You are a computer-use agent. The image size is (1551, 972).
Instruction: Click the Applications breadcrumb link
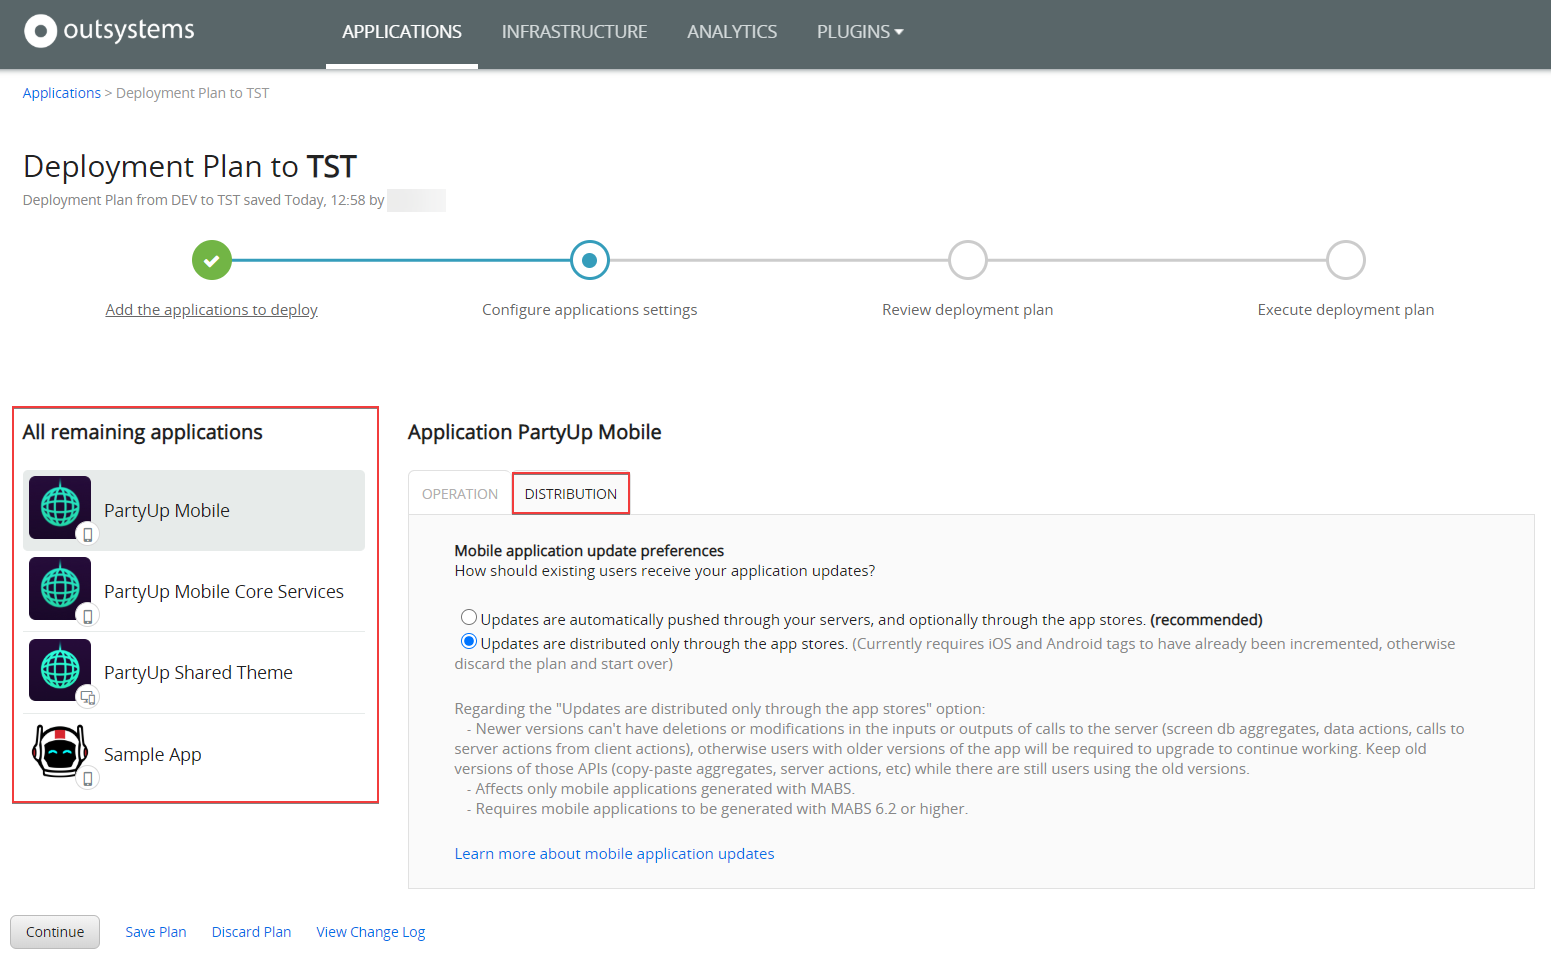[62, 93]
